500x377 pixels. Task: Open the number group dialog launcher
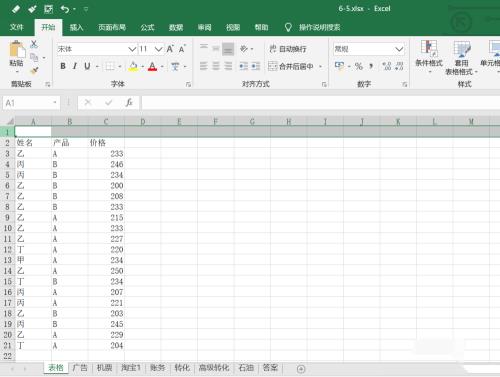click(x=405, y=85)
